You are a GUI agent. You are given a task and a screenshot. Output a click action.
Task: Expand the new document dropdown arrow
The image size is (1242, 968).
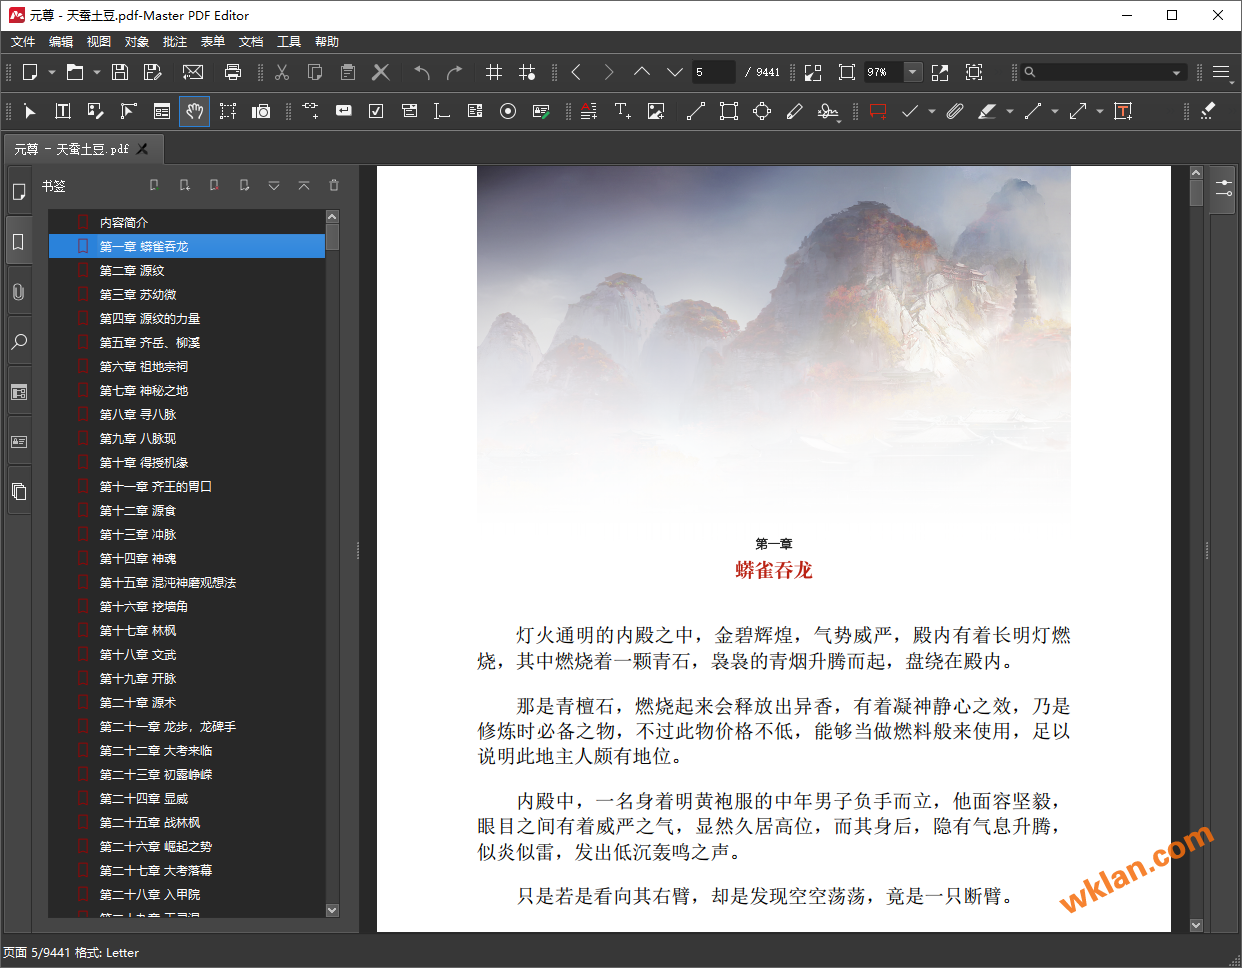click(52, 72)
